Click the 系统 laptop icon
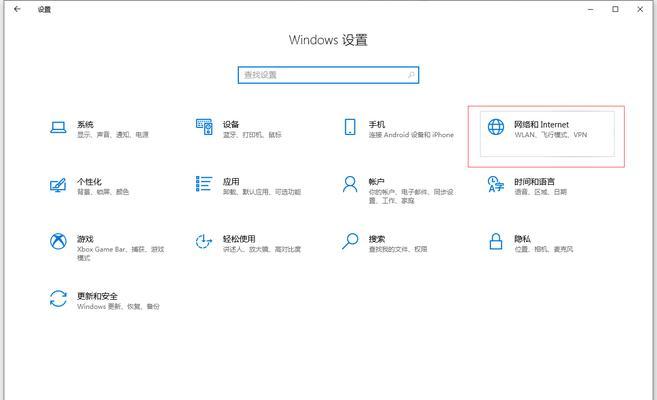 (58, 128)
